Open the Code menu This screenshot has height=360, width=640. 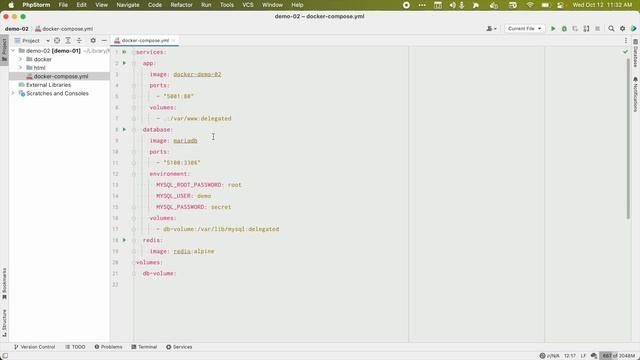155,5
